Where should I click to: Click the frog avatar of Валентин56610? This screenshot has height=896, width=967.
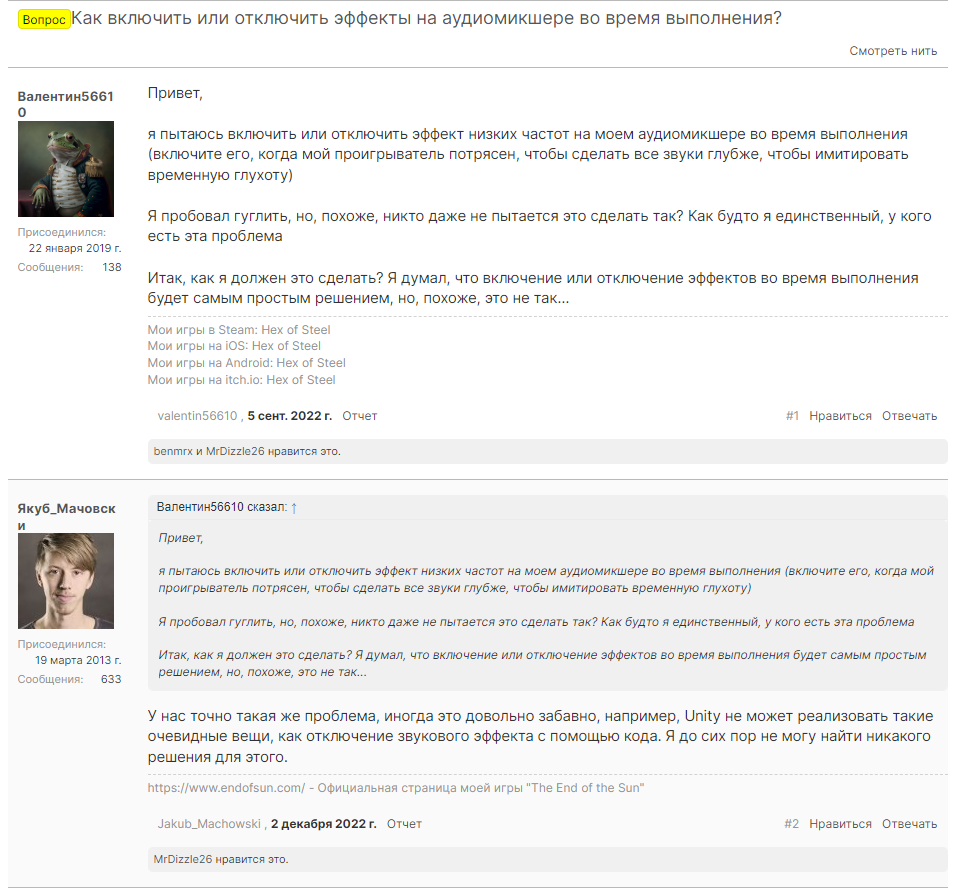pyautogui.click(x=66, y=169)
